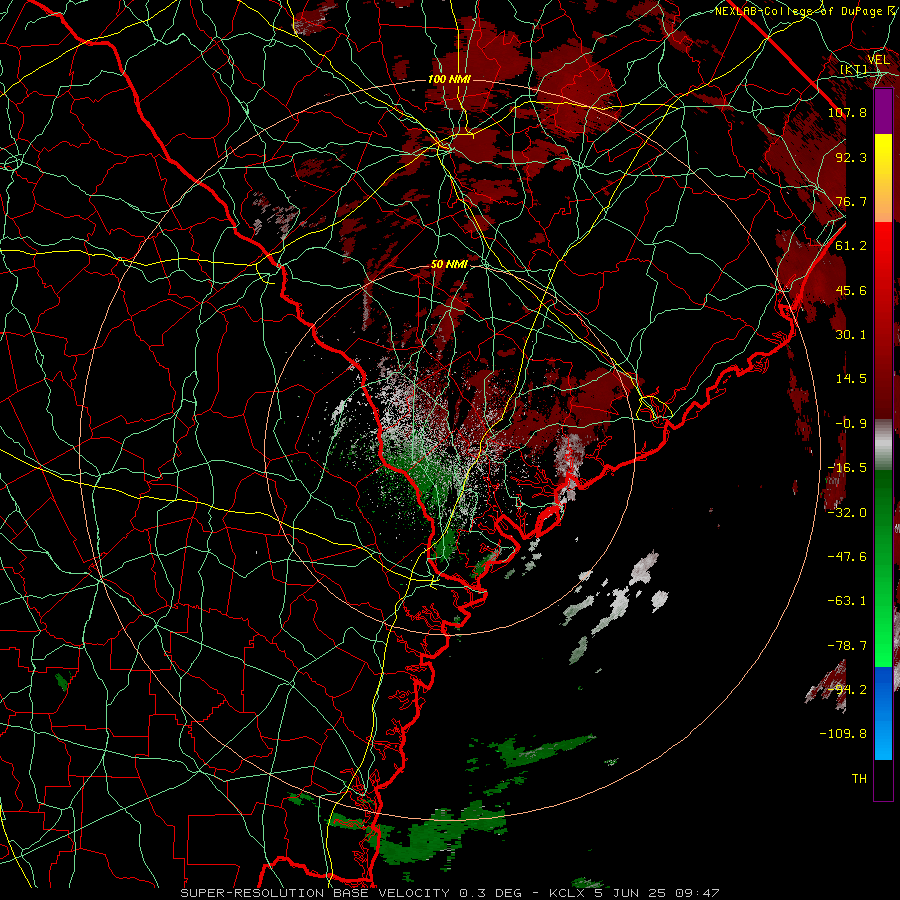Click the 61.2 legend value

coord(851,246)
